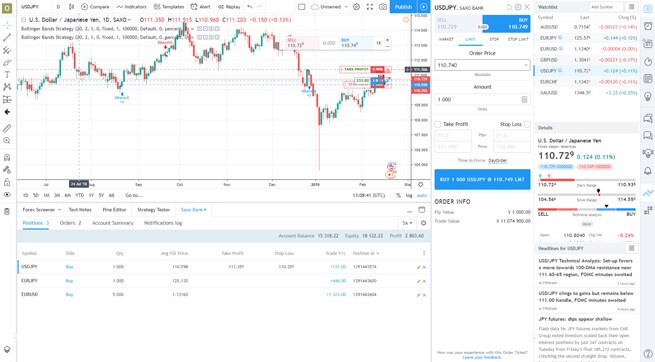Open indicator Templates menu

click(169, 7)
